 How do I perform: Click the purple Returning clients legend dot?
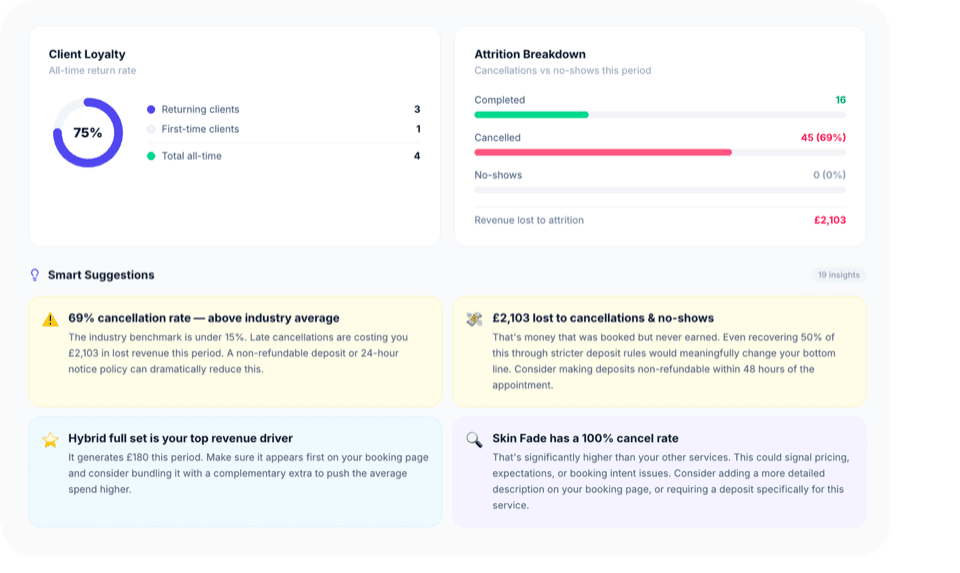pos(151,110)
